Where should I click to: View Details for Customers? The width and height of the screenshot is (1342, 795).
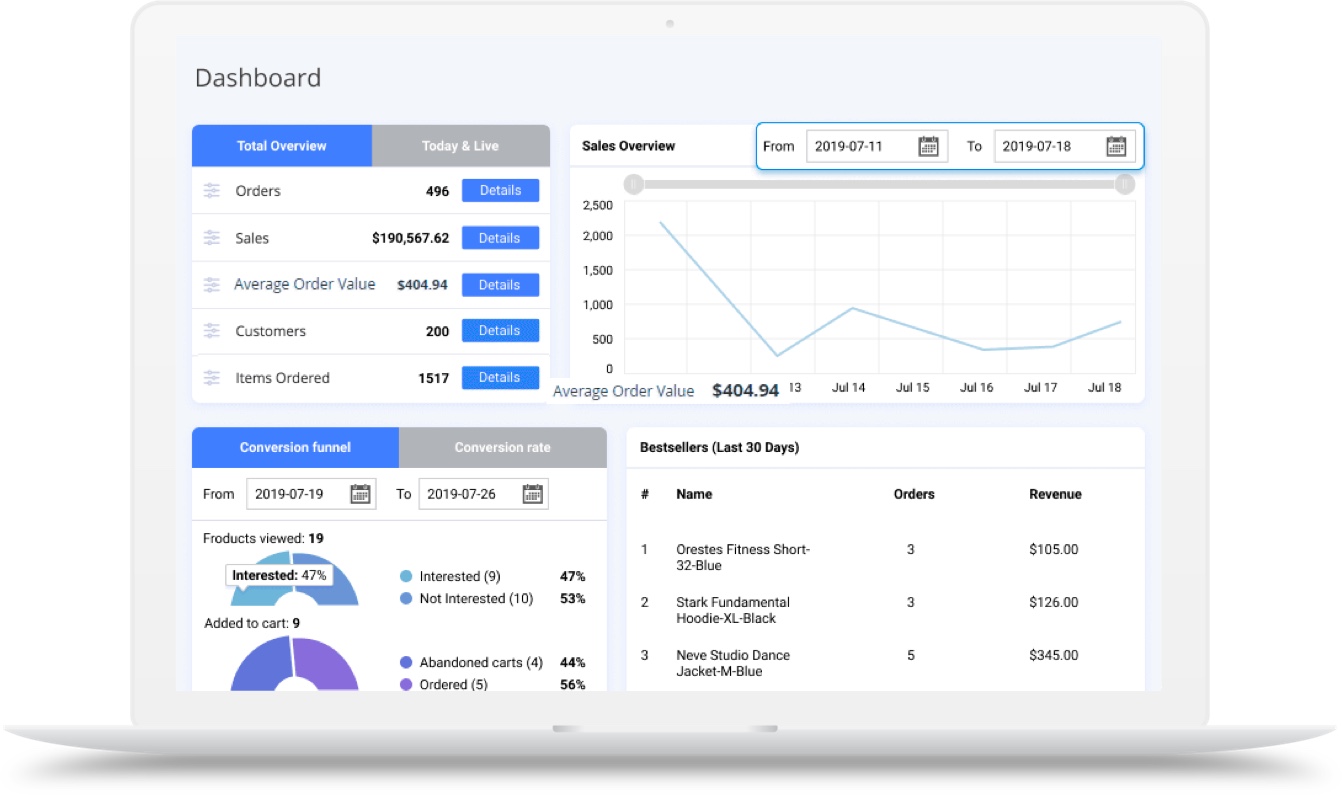500,331
